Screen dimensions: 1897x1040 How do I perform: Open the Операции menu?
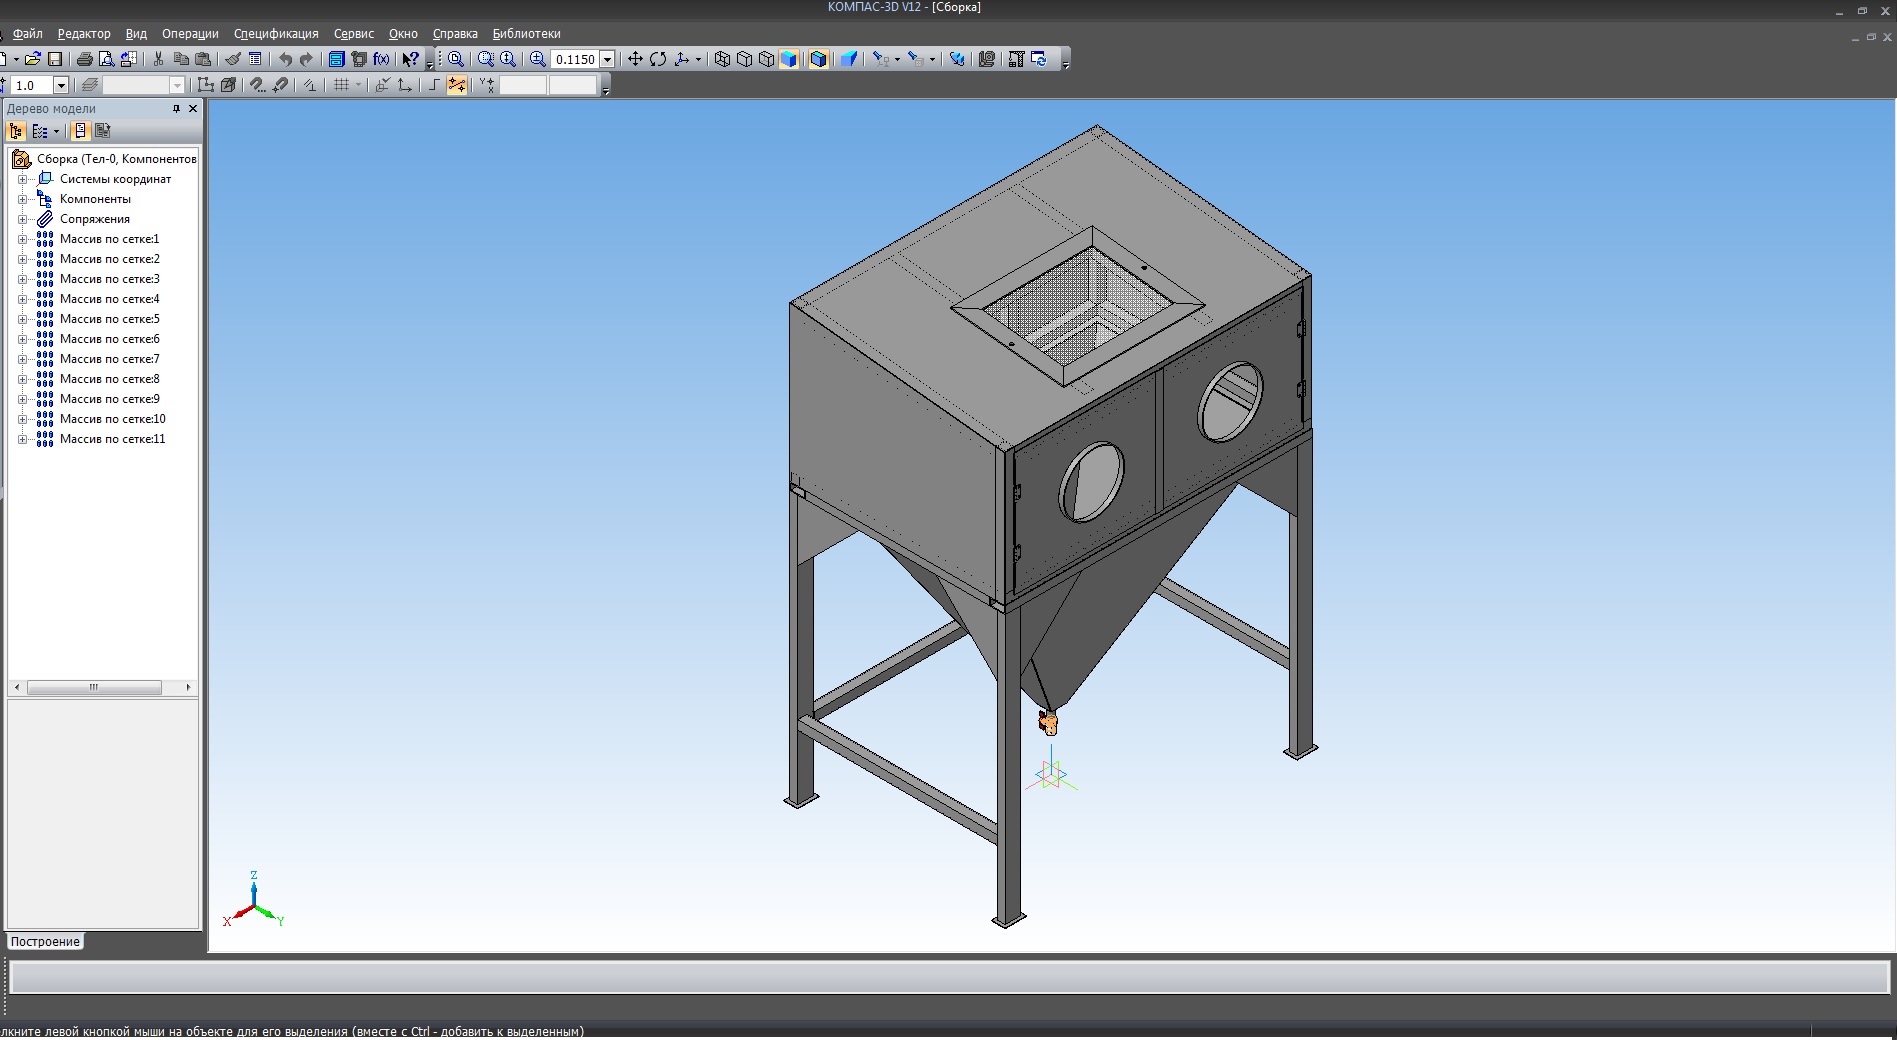pos(190,33)
